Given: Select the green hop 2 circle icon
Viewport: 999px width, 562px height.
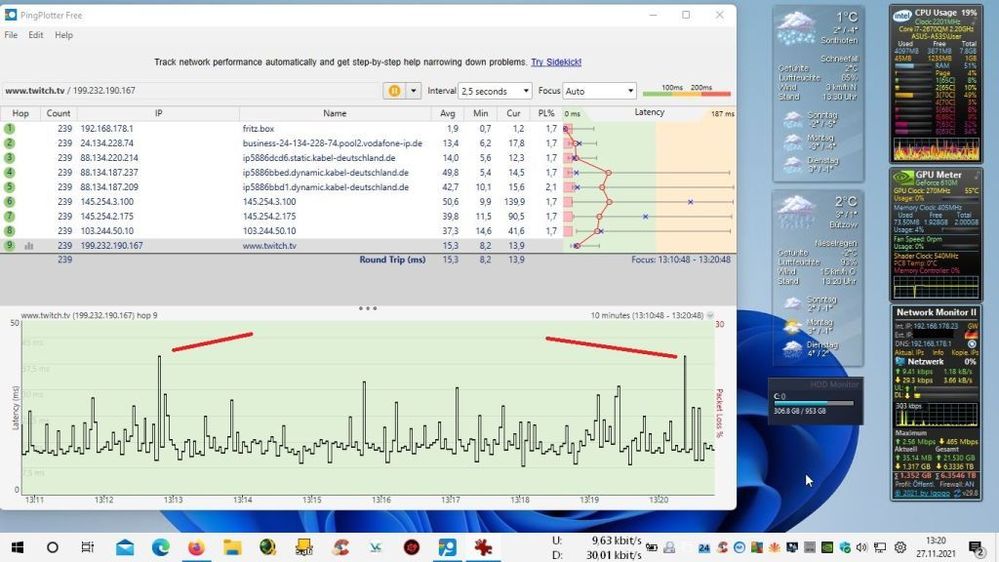Looking at the screenshot, I should (x=9, y=143).
